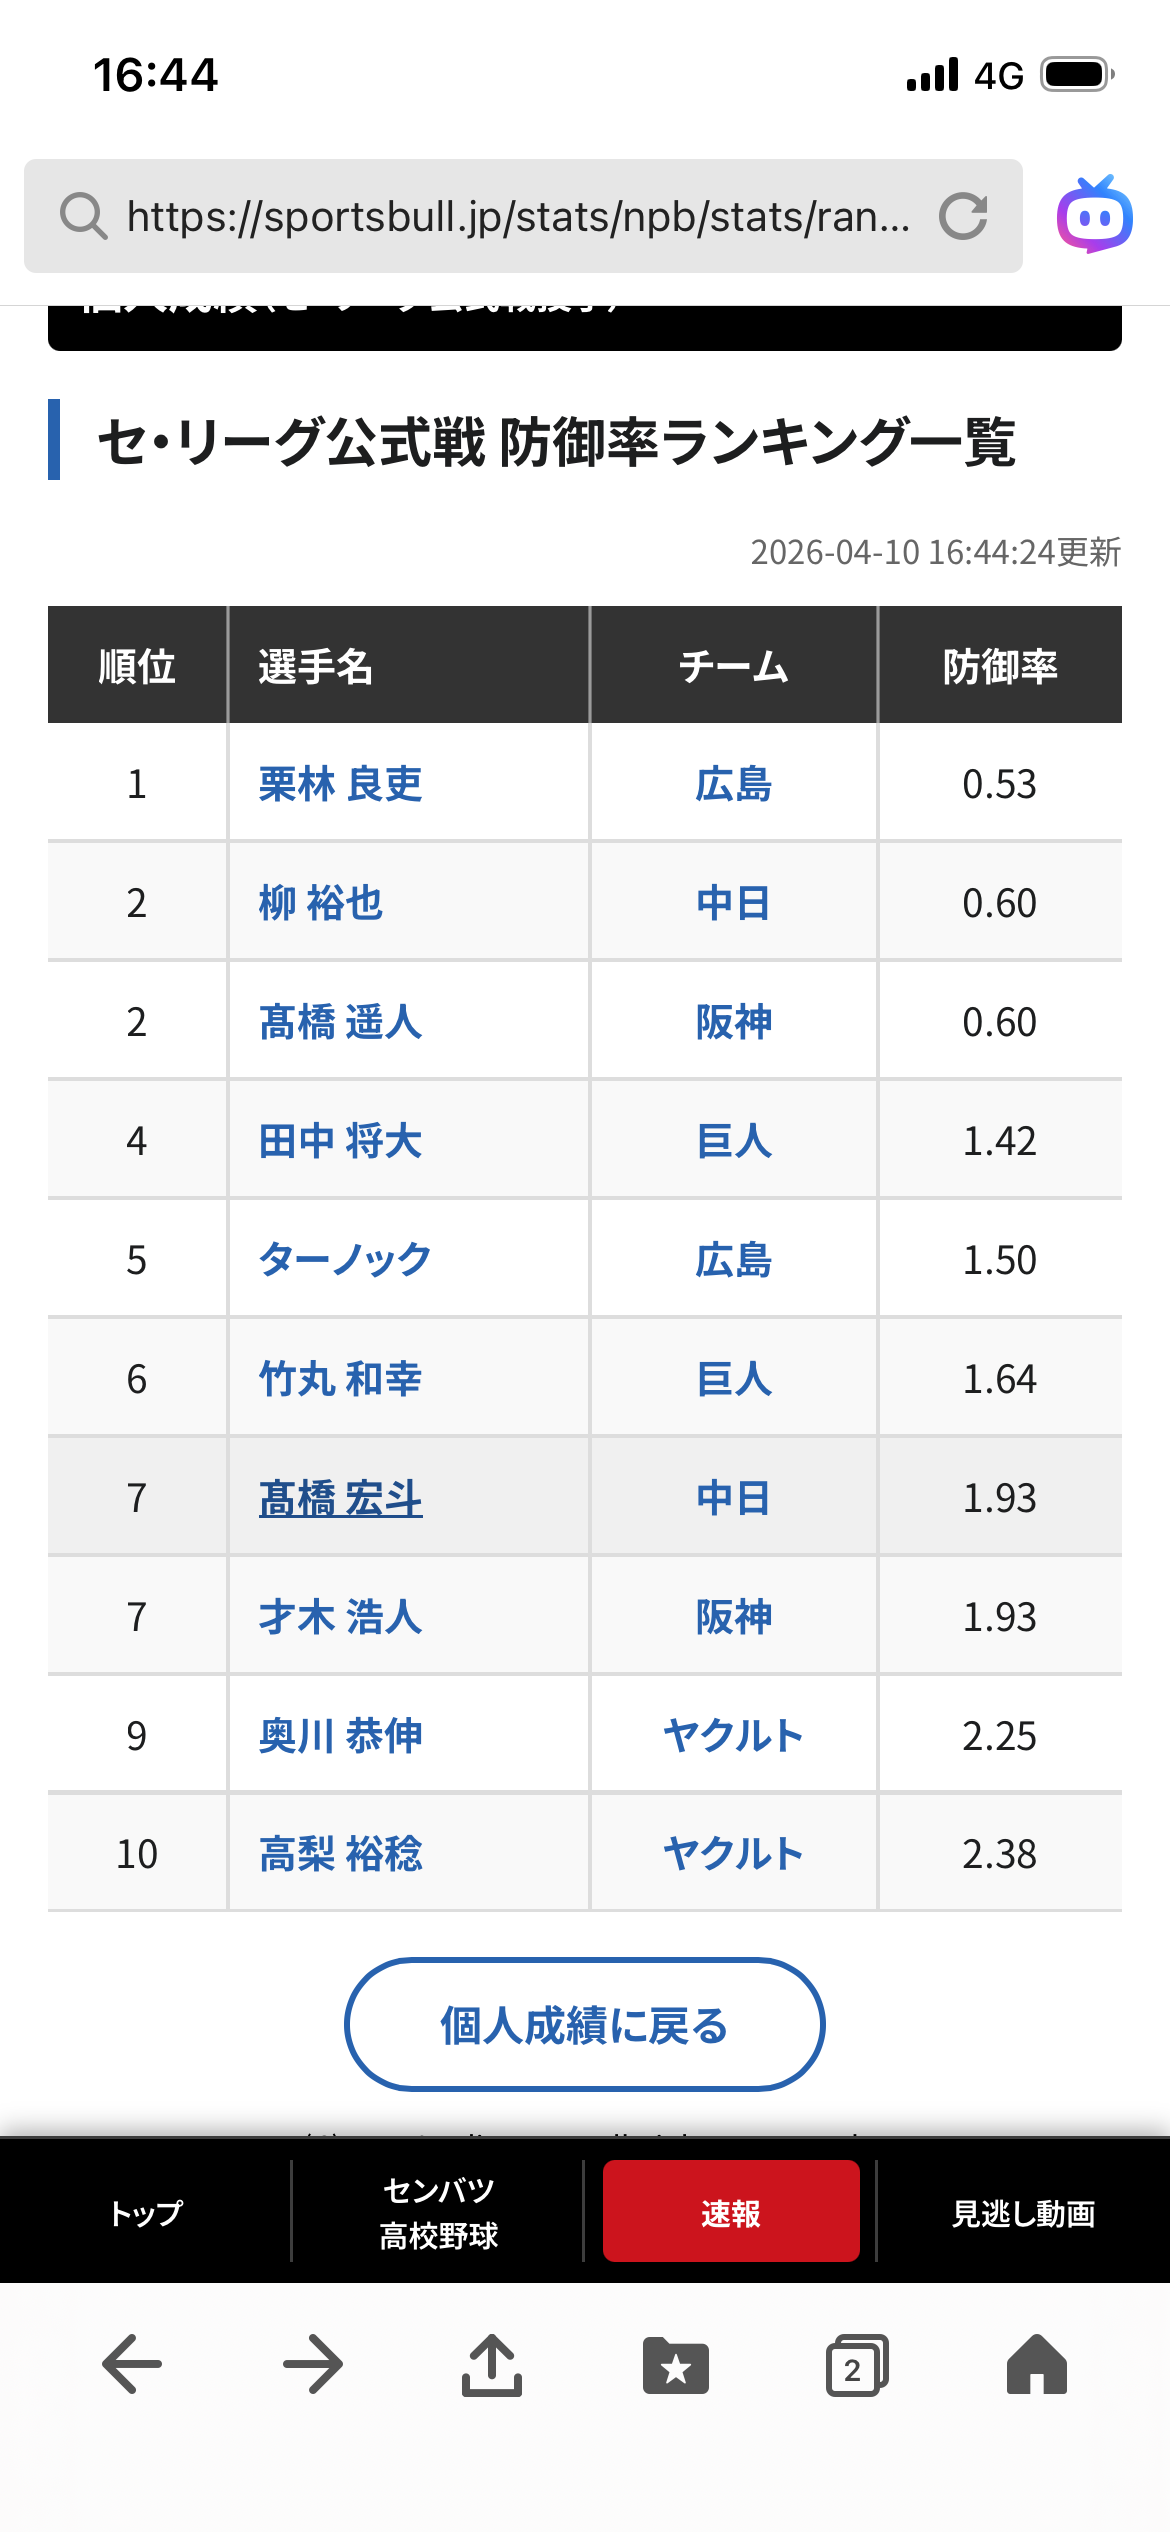Open 阪神 team link for 才木 浩人
The height and width of the screenshot is (2532, 1170).
click(x=733, y=1617)
